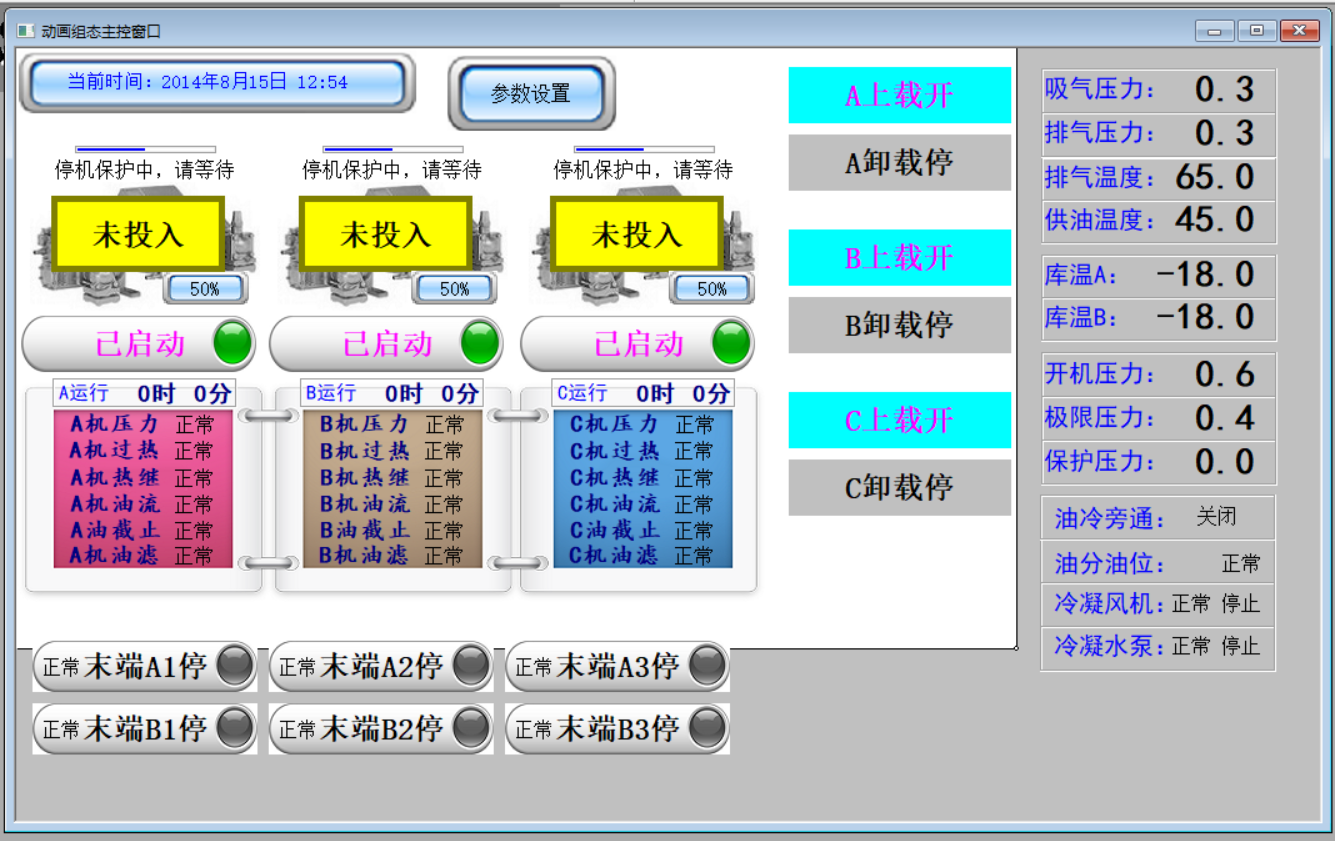The image size is (1335, 841).
Task: Click the 未投入 label on compressor A
Action: (x=138, y=233)
